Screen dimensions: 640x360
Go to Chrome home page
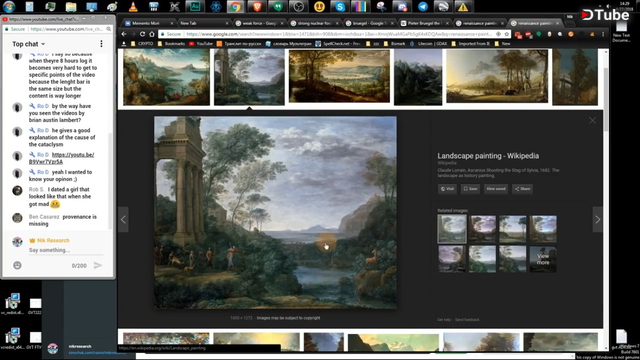[x=152, y=34]
